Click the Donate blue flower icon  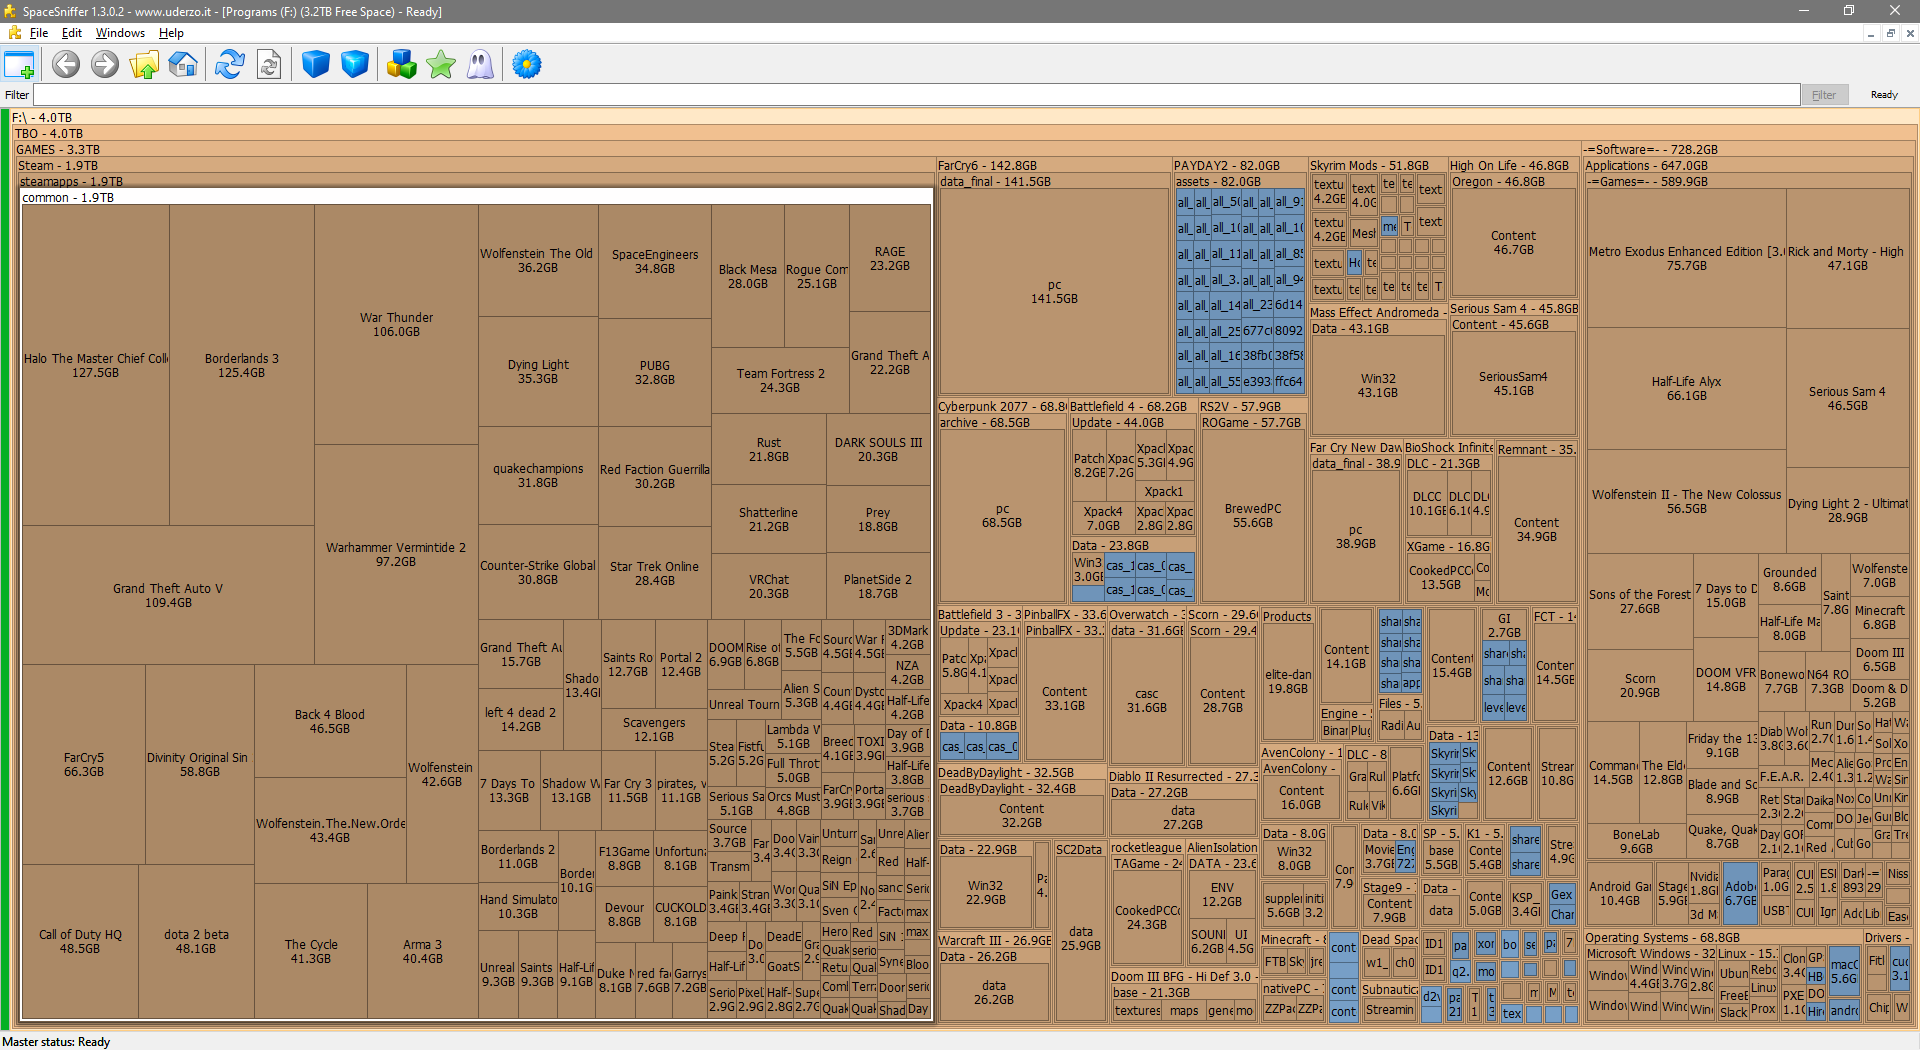527,65
